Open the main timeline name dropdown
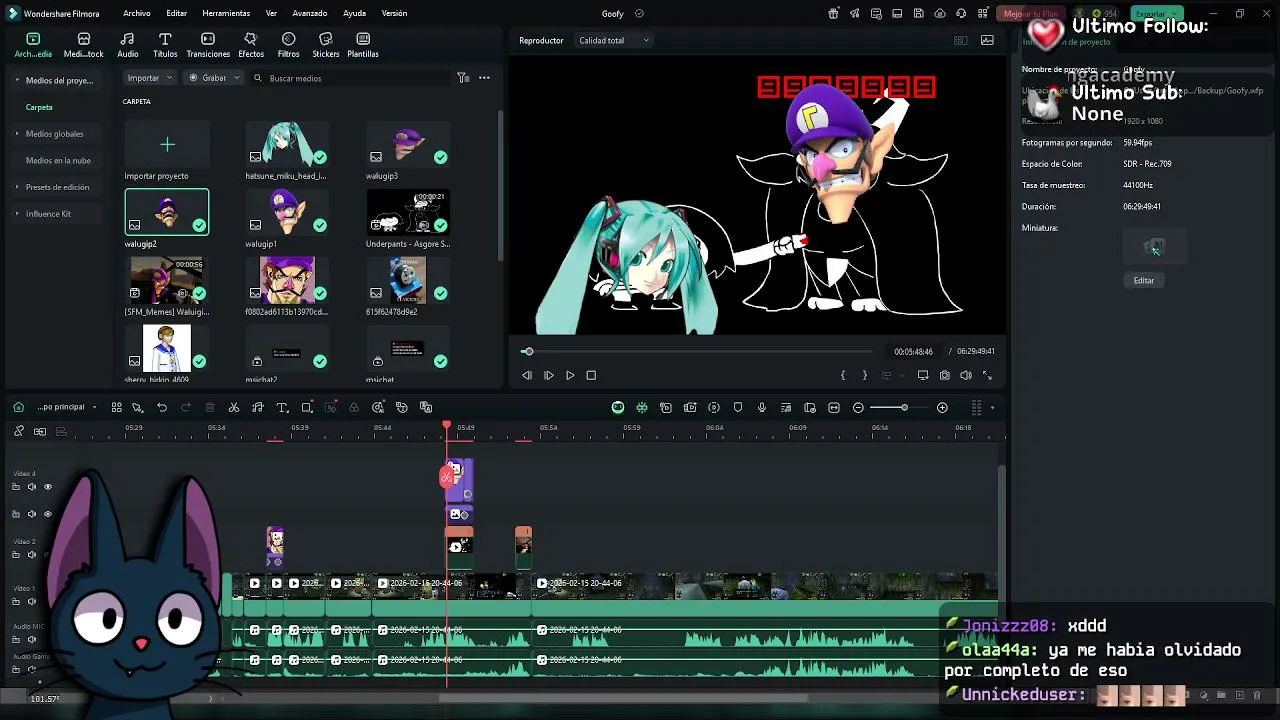 tap(66, 407)
